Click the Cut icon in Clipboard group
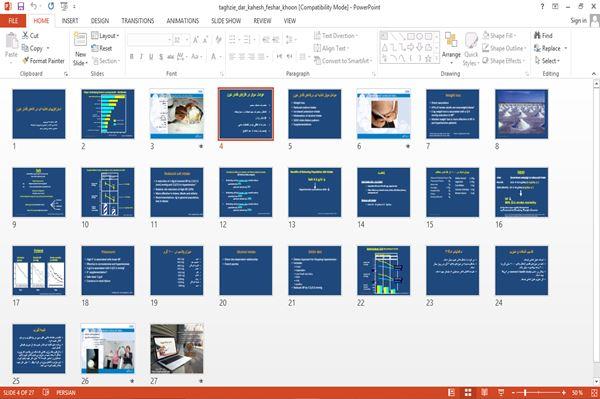Viewport: 600px width, 399px height. [x=30, y=36]
